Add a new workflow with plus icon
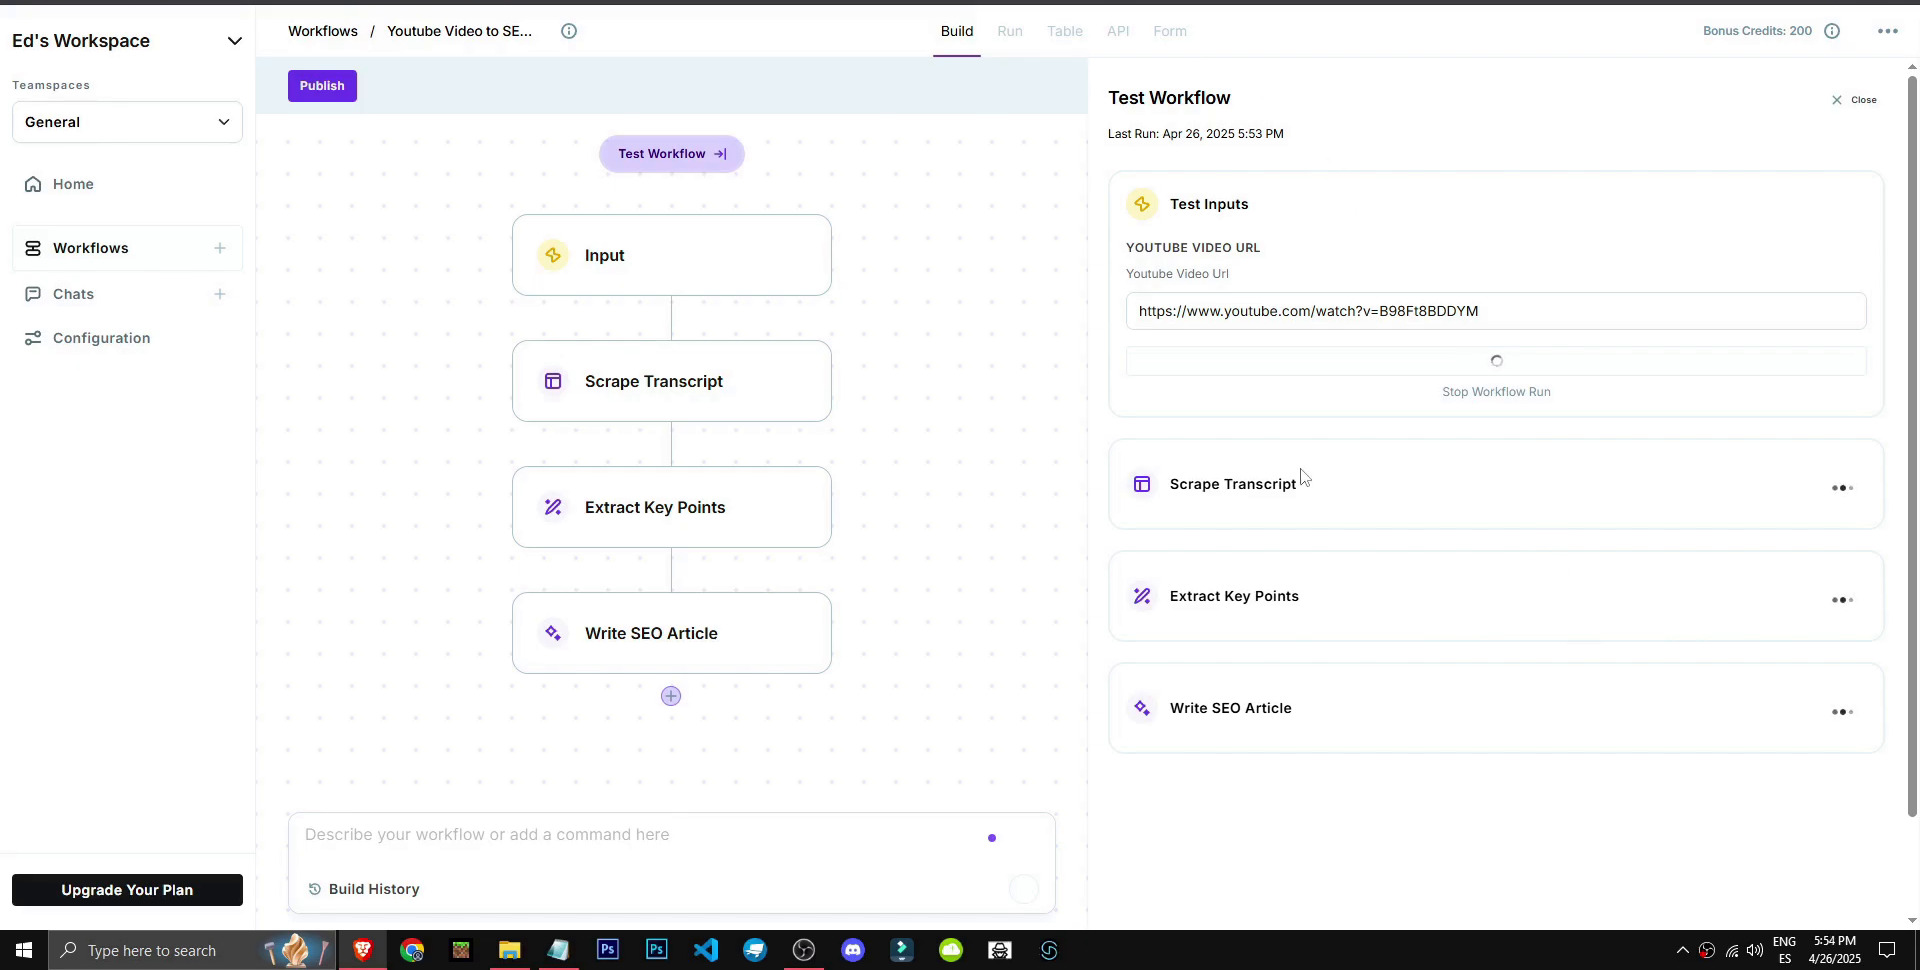This screenshot has width=1920, height=970. 220,248
